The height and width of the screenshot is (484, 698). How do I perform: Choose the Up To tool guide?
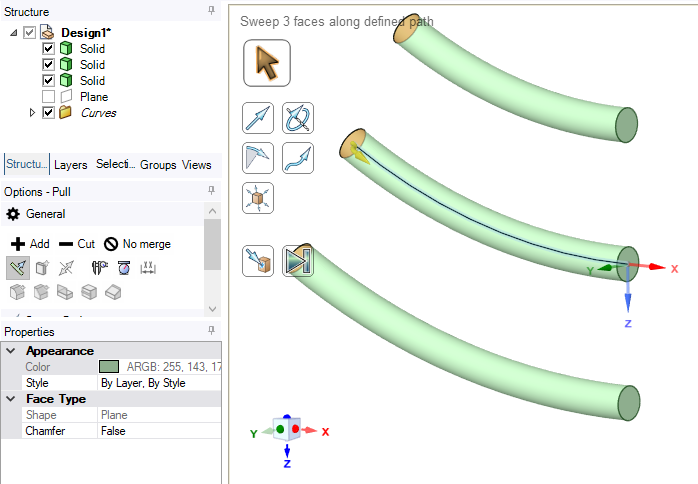click(258, 261)
